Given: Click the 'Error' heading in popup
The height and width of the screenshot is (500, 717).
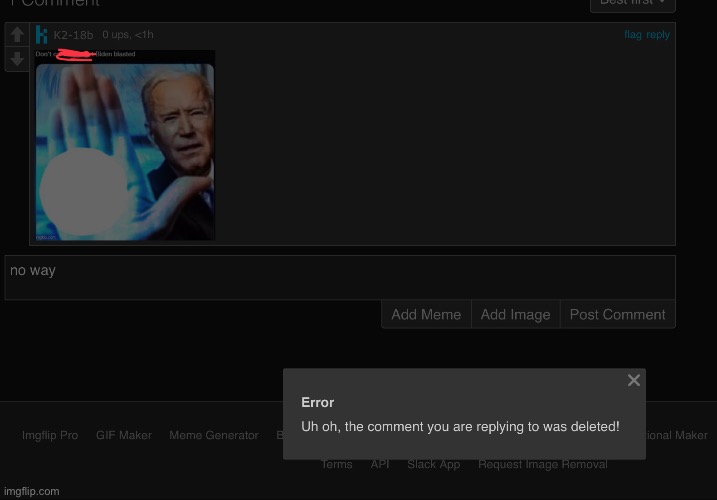Looking at the screenshot, I should click(x=317, y=403).
